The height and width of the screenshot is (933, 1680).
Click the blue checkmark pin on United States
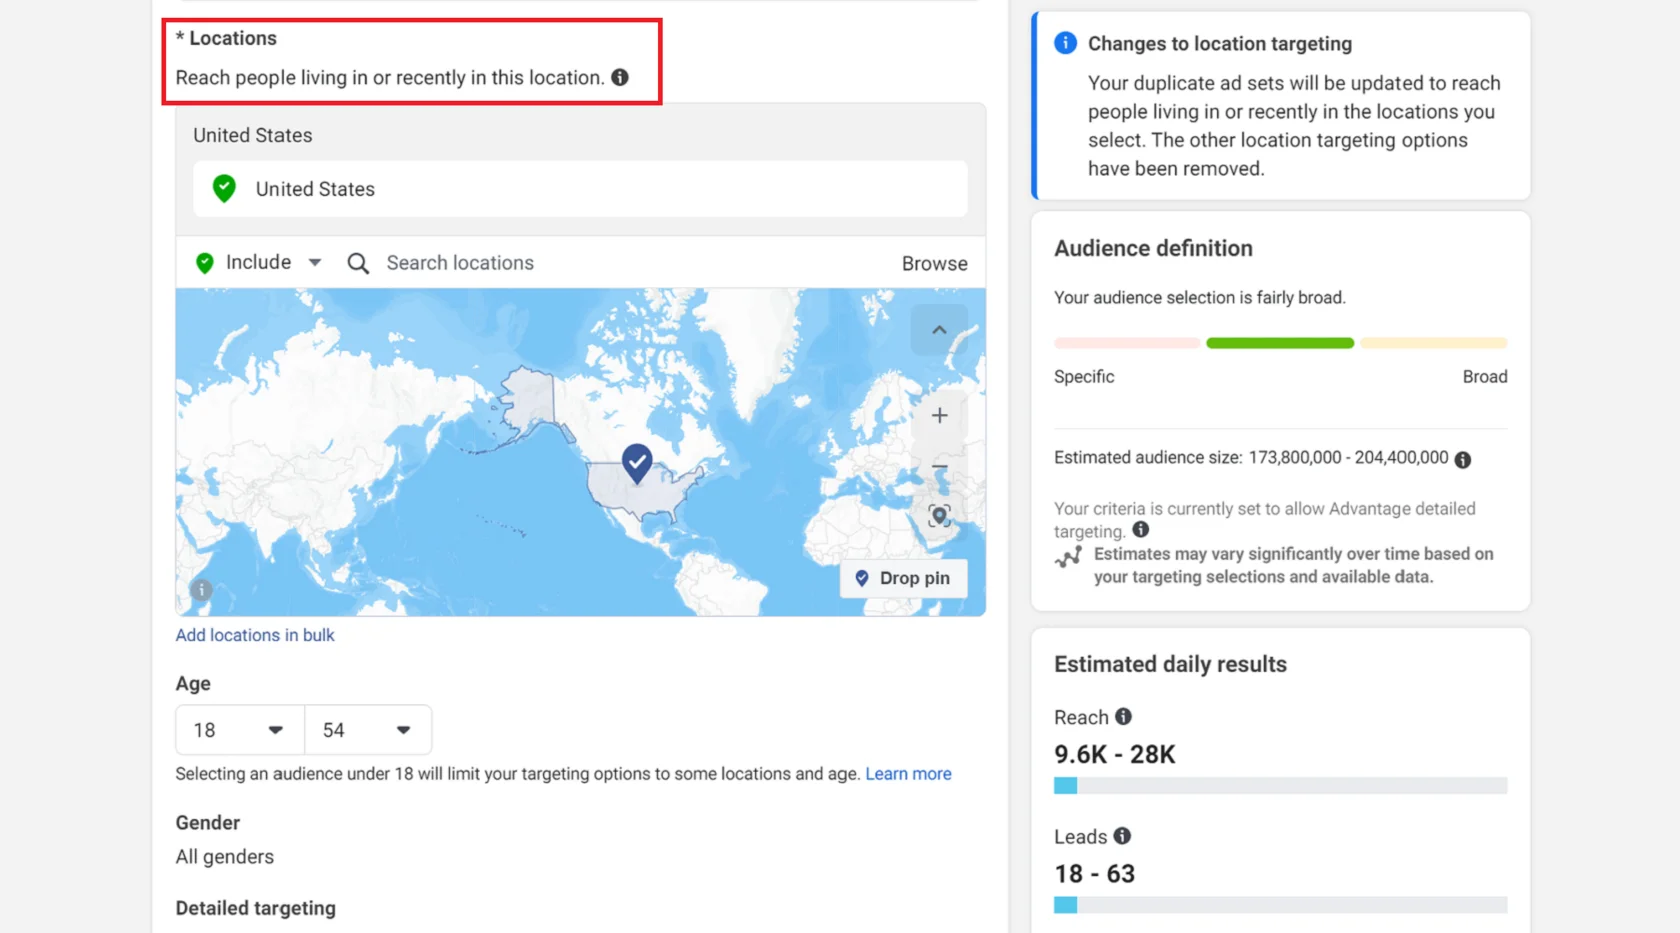coord(637,462)
